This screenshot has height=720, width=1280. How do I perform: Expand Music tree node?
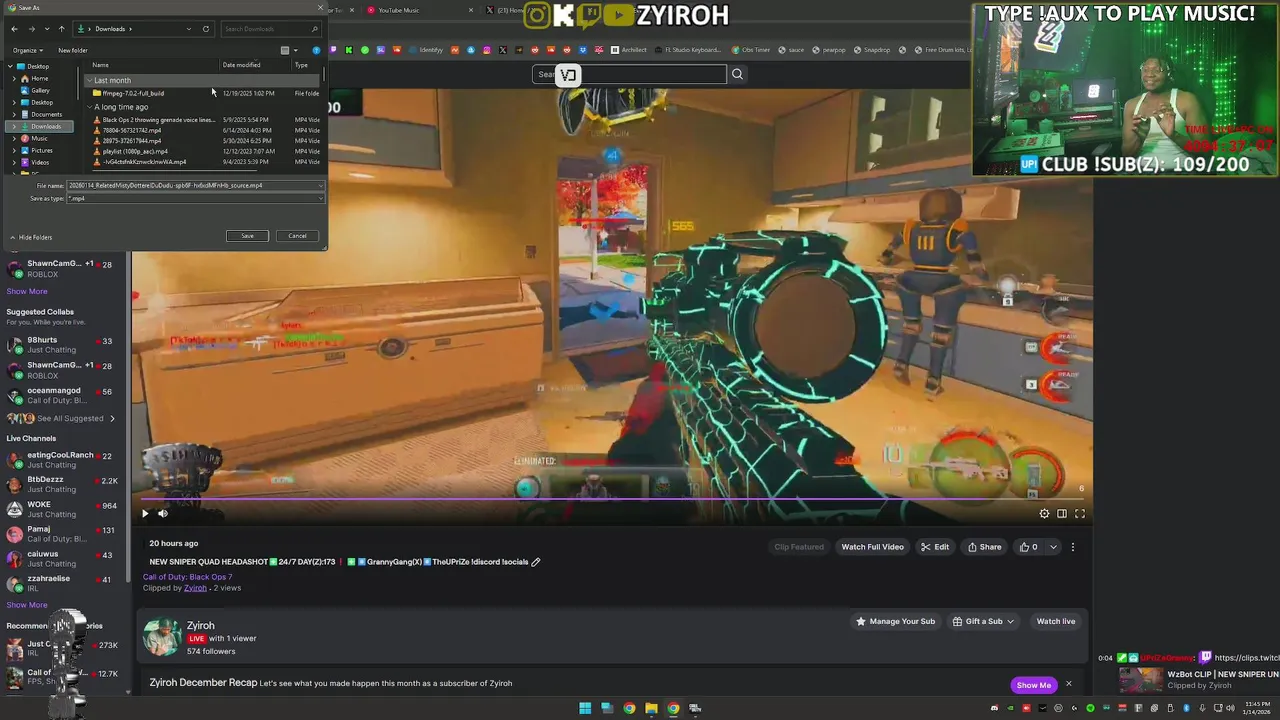pos(14,139)
